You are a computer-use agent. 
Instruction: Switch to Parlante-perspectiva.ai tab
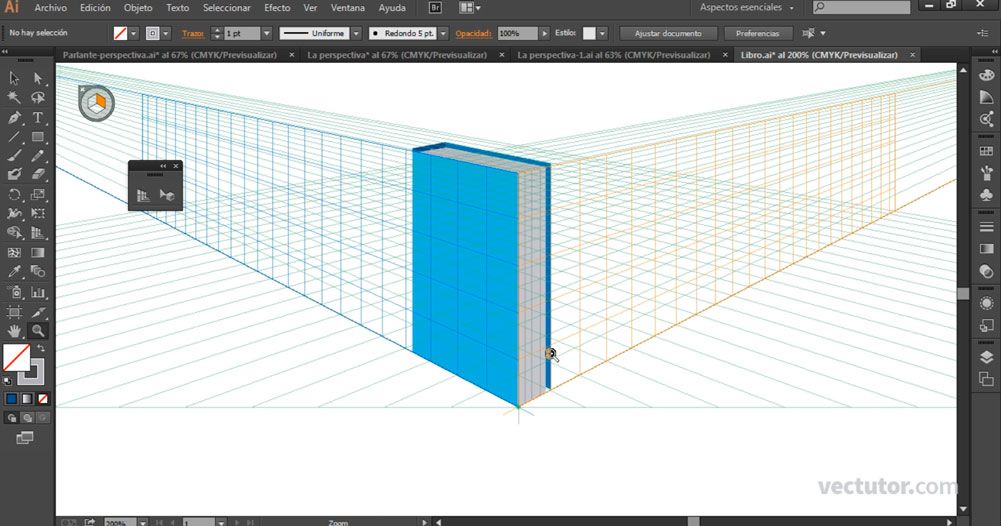coord(170,55)
